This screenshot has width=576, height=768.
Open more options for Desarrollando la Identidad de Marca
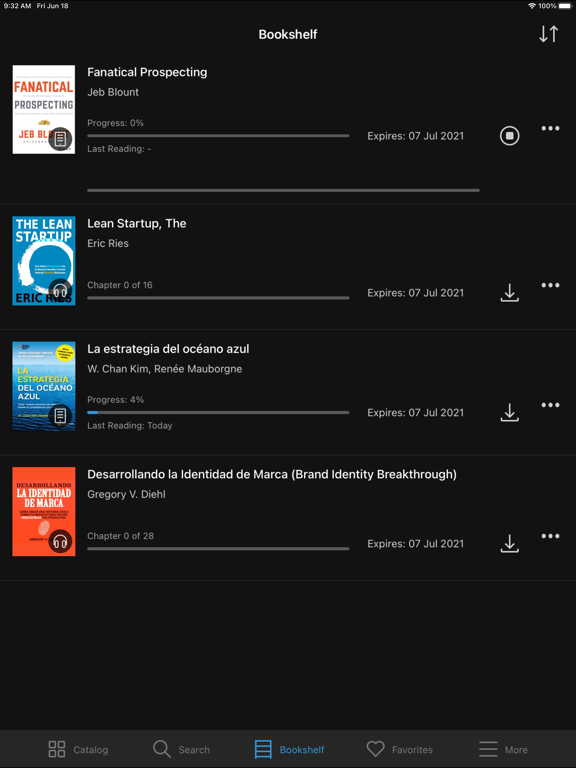click(550, 536)
